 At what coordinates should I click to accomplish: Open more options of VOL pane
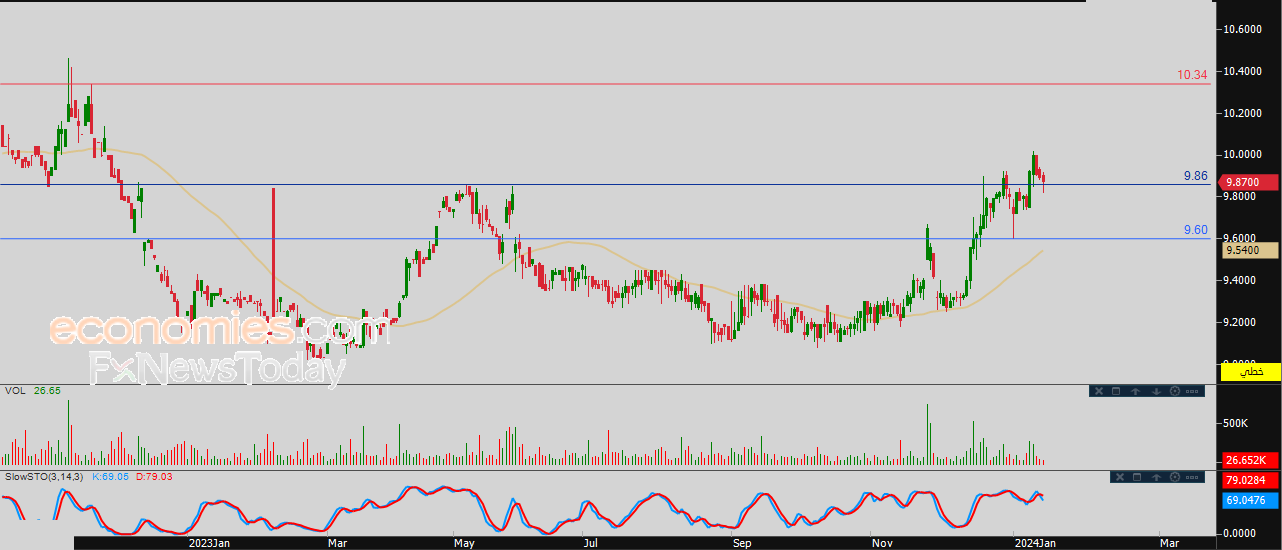(x=1192, y=391)
